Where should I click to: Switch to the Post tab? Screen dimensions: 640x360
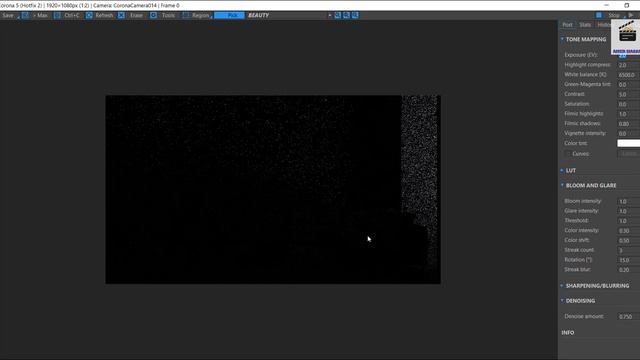[567, 25]
